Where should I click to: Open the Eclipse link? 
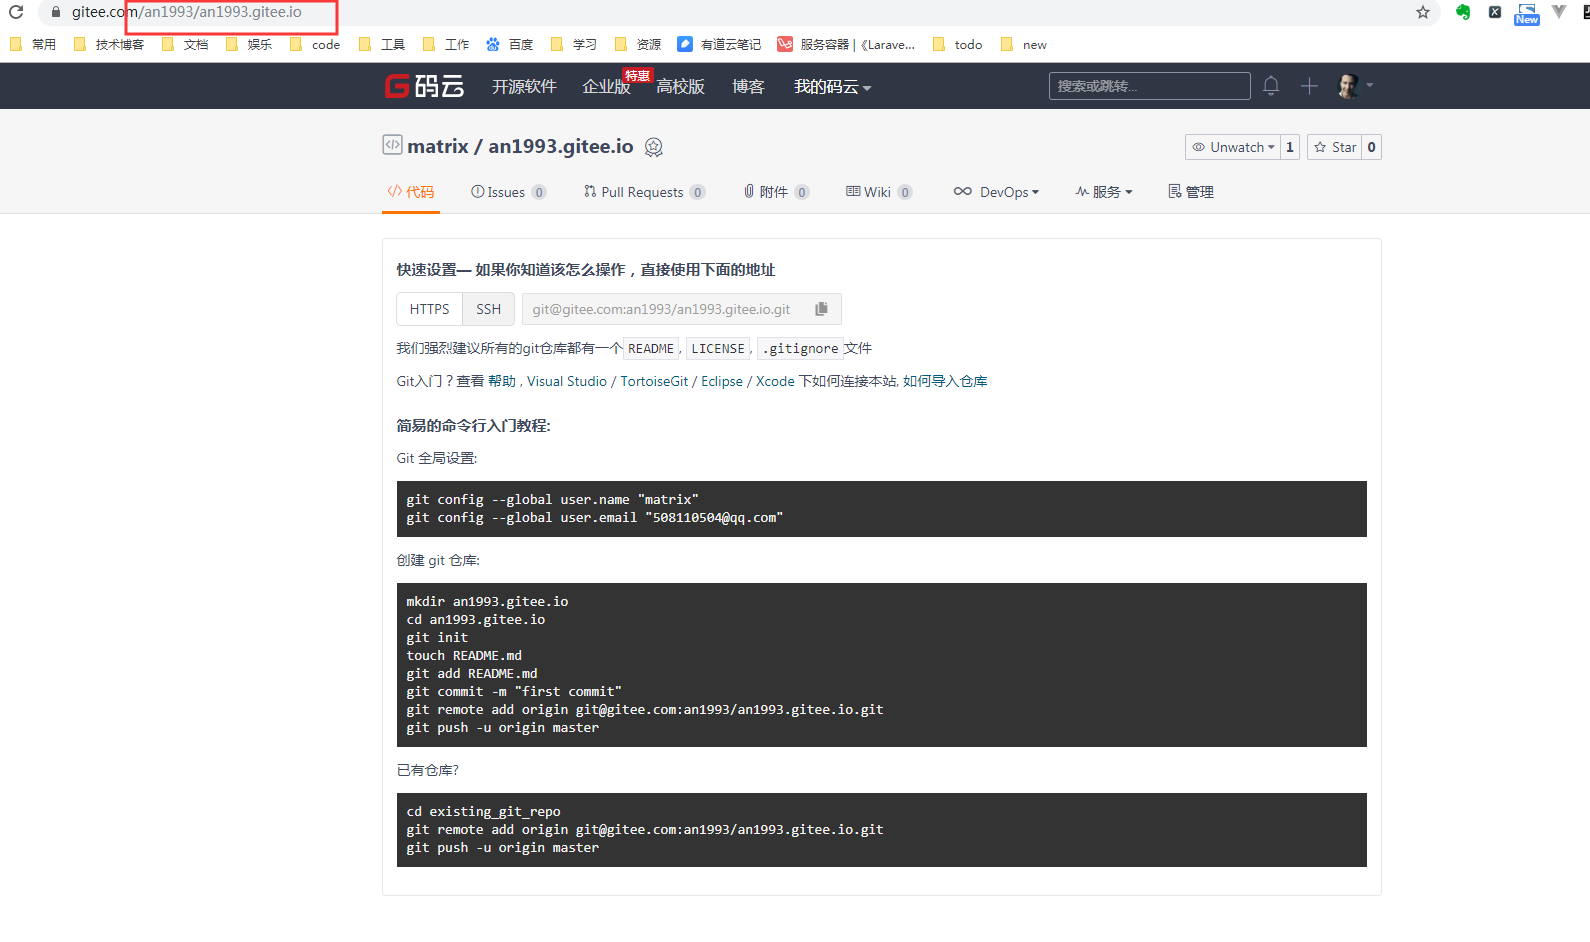[x=722, y=381]
